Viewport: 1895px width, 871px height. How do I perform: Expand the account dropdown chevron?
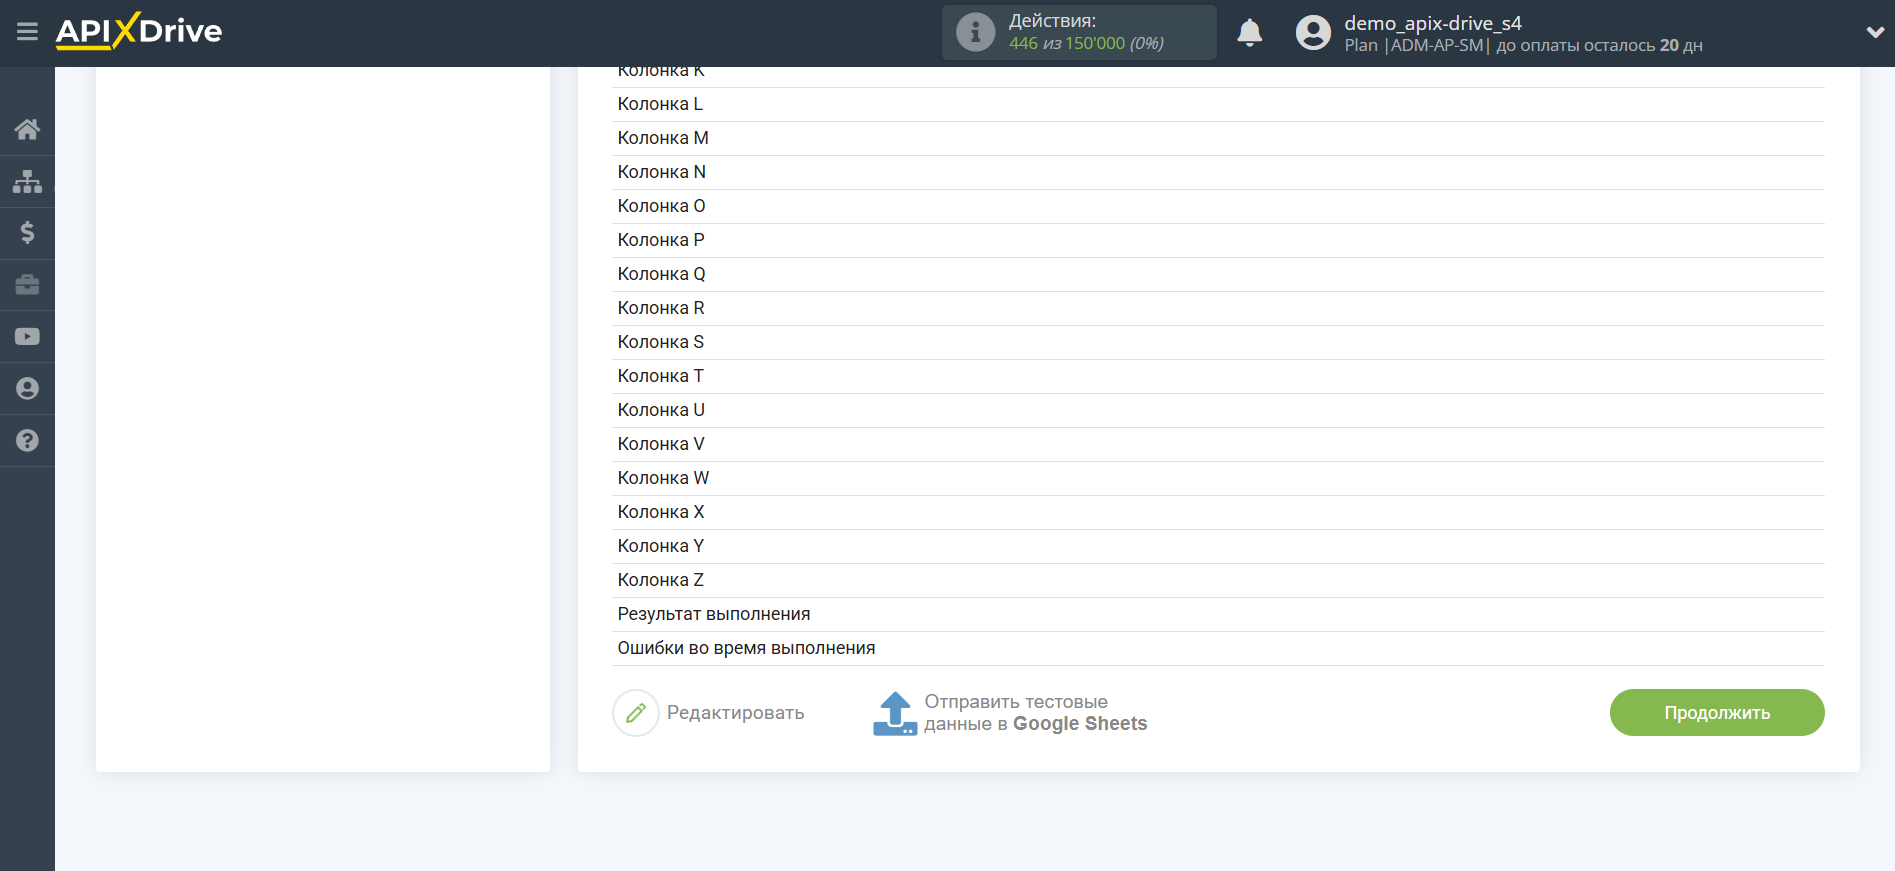pos(1875,33)
